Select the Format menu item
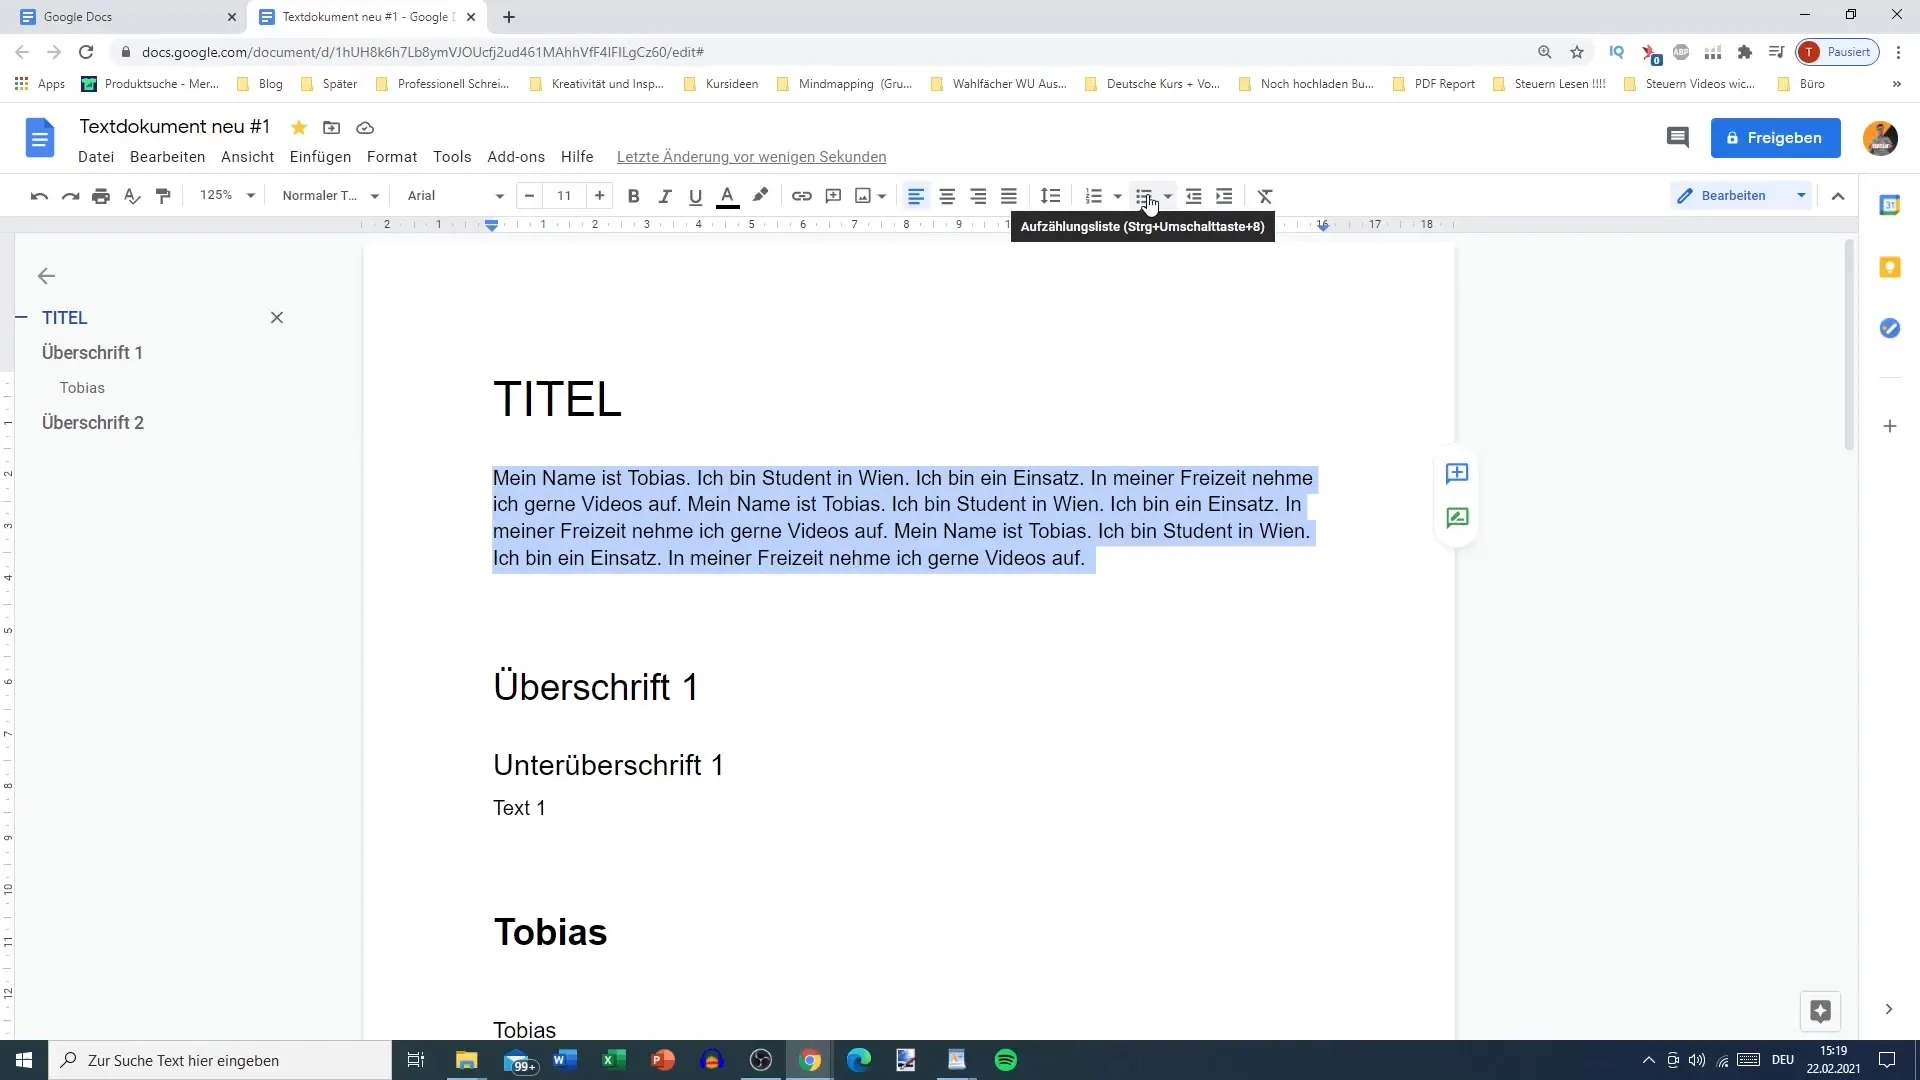 pos(392,157)
